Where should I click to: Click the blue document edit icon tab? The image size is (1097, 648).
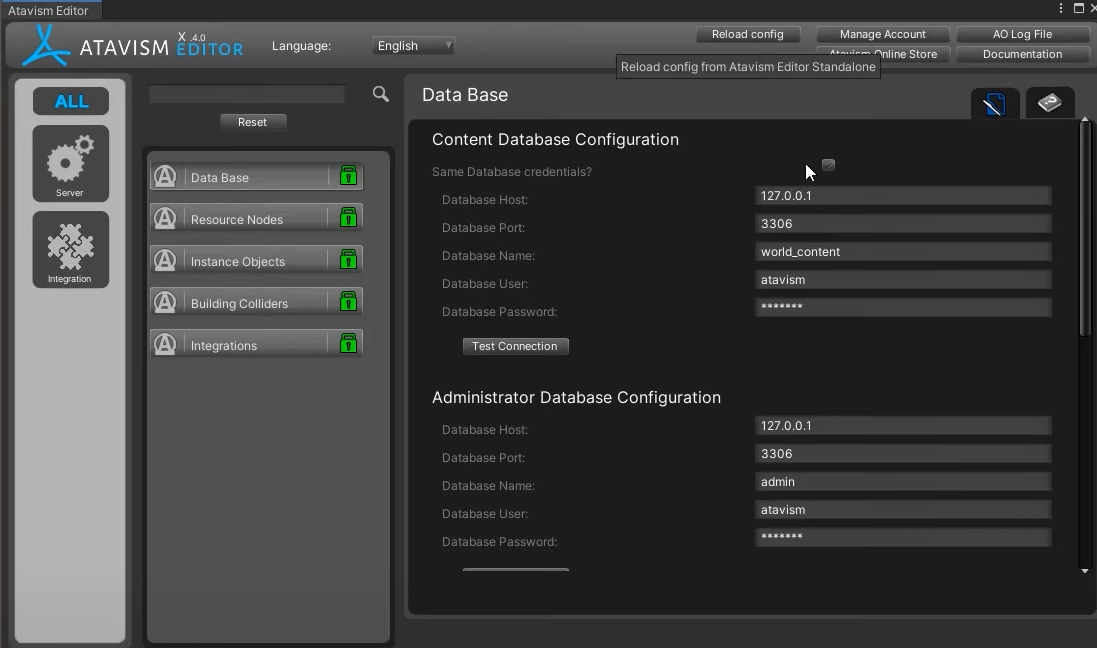pyautogui.click(x=994, y=104)
